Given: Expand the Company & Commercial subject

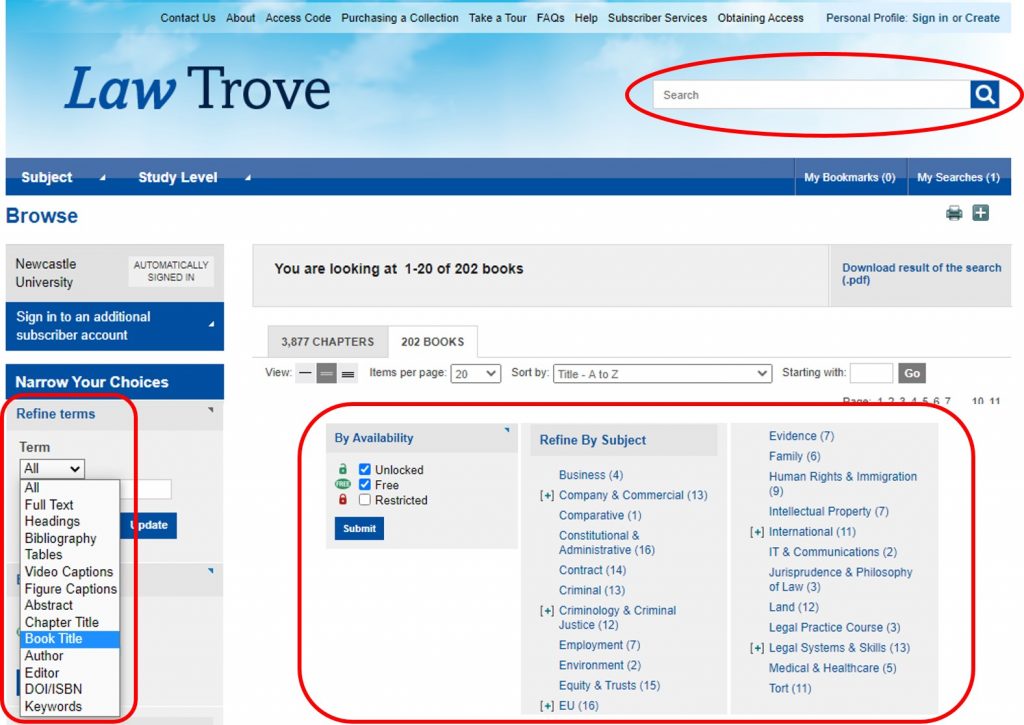Looking at the screenshot, I should coord(547,495).
